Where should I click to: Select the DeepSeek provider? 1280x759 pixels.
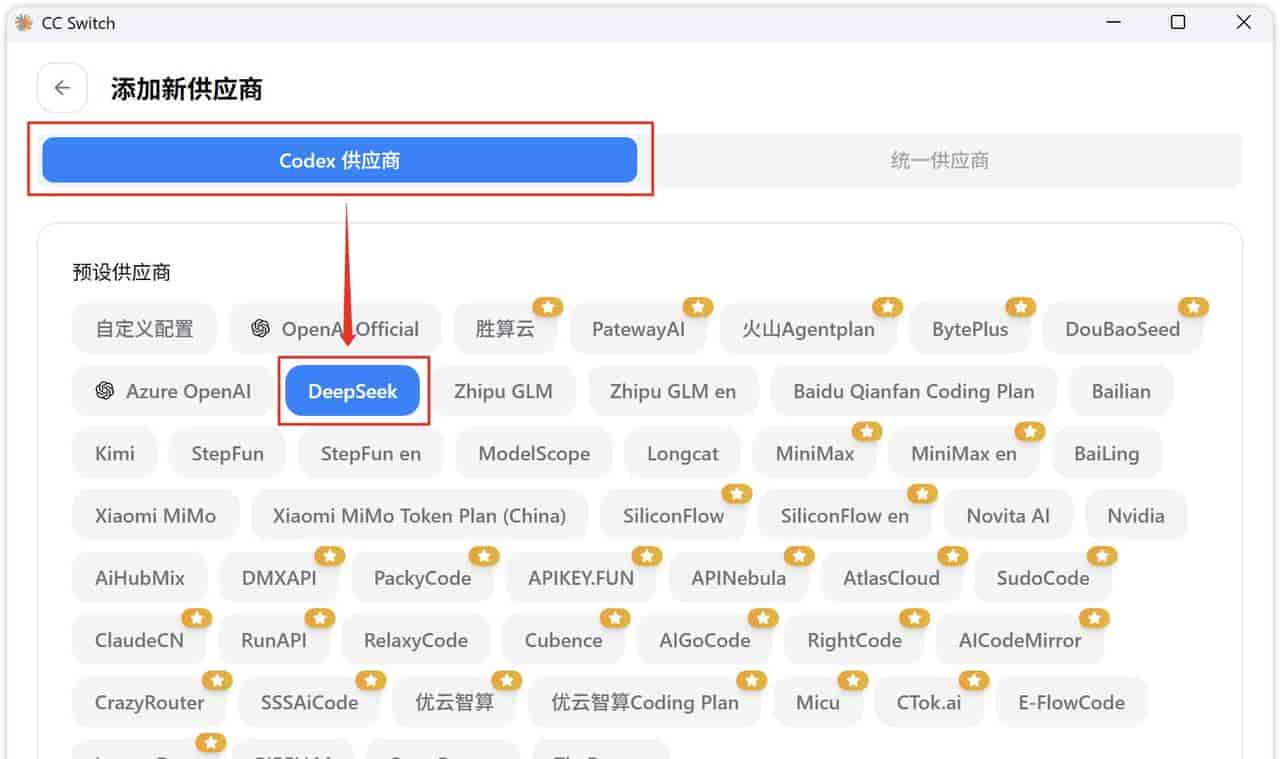click(x=352, y=391)
